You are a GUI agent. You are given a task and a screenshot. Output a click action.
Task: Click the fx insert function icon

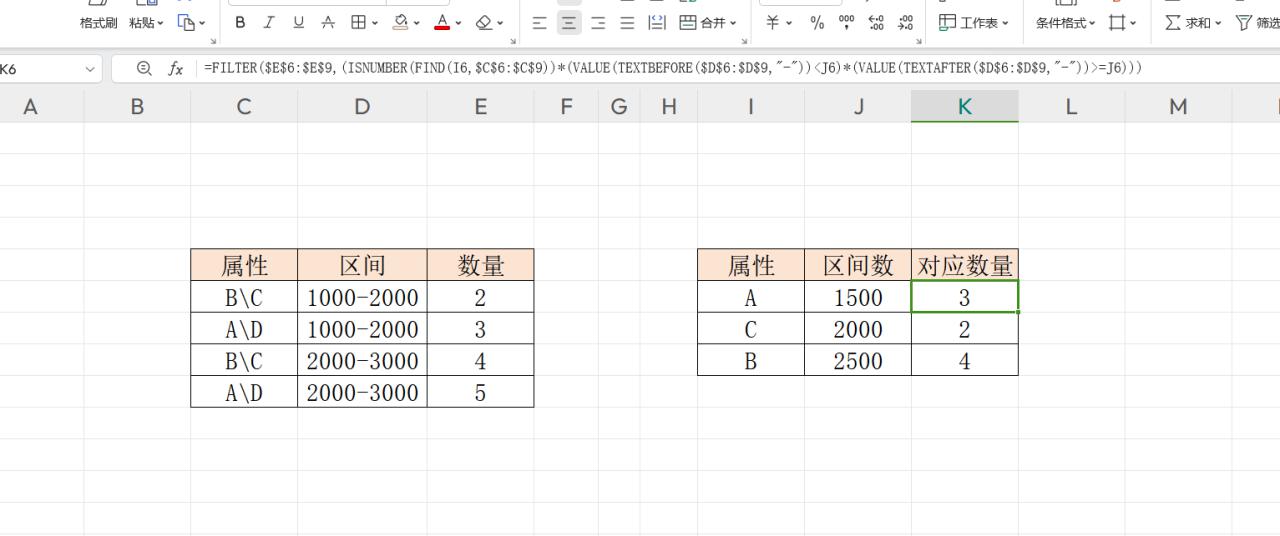point(176,69)
